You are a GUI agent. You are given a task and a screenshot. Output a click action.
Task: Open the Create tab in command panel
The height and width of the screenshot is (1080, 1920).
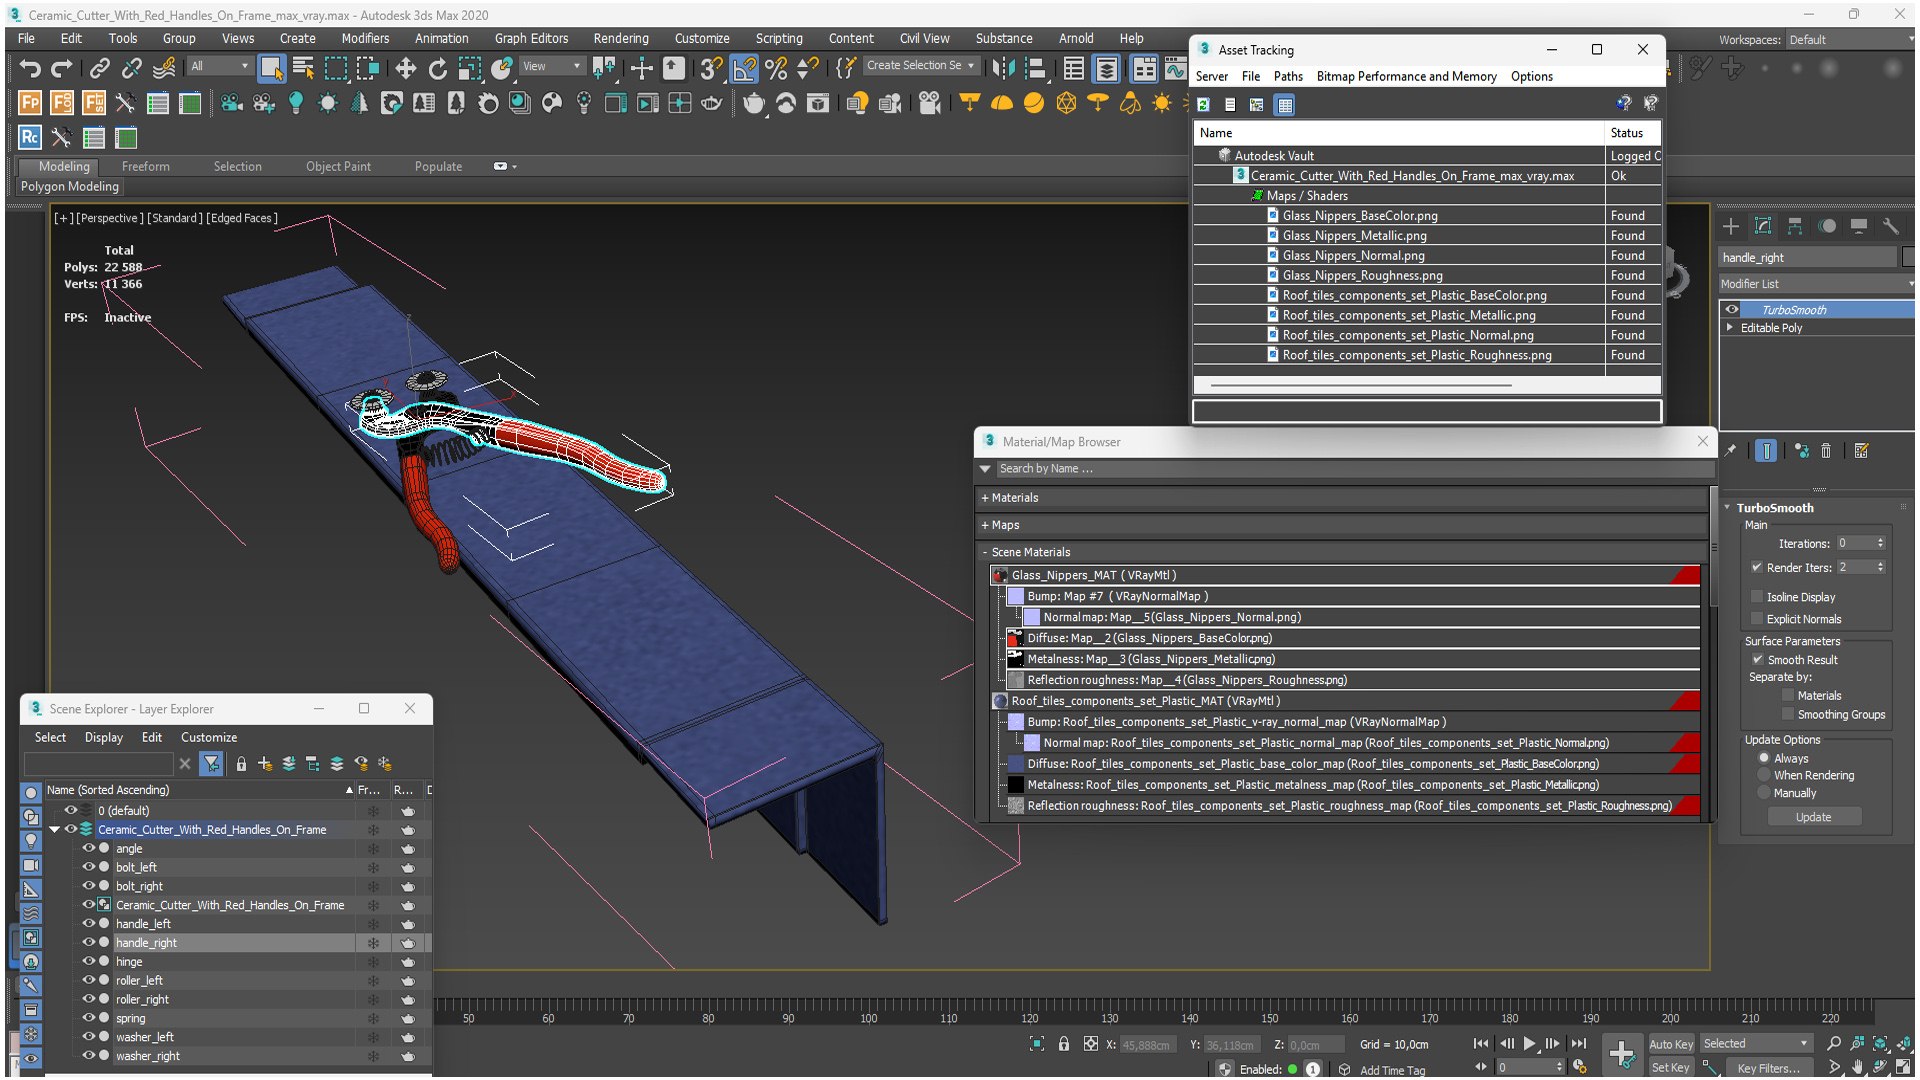[x=1731, y=226]
